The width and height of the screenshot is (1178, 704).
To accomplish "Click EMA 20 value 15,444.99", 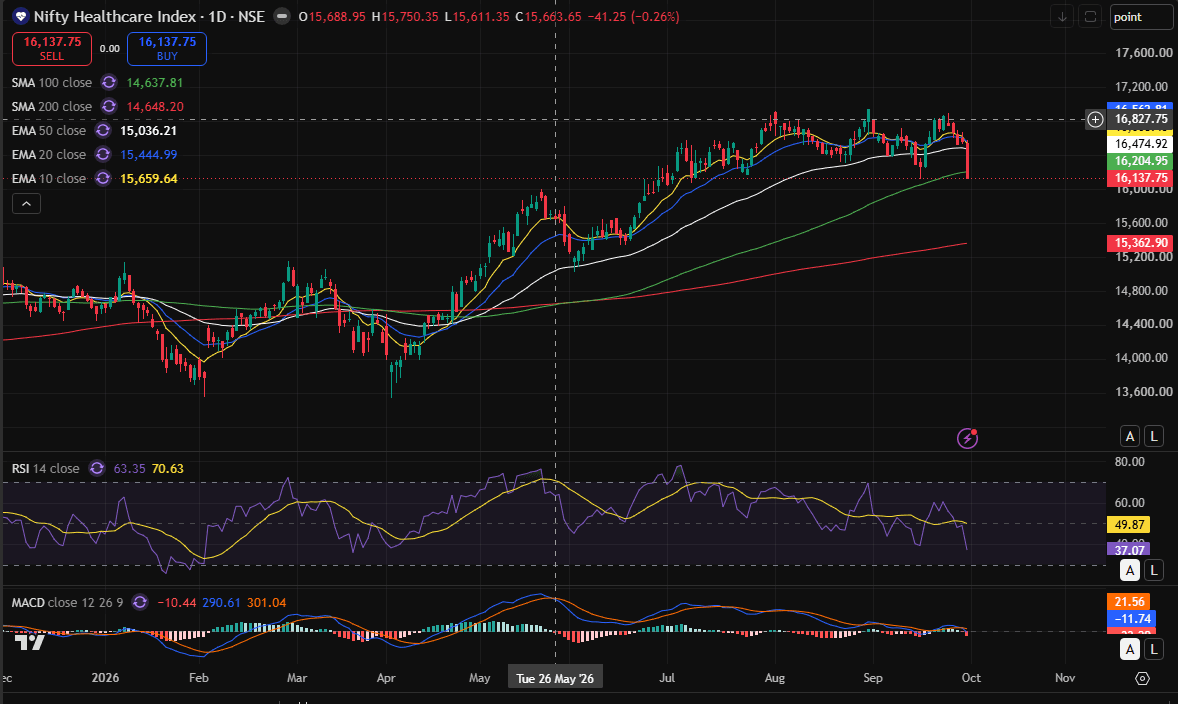I will tap(149, 155).
